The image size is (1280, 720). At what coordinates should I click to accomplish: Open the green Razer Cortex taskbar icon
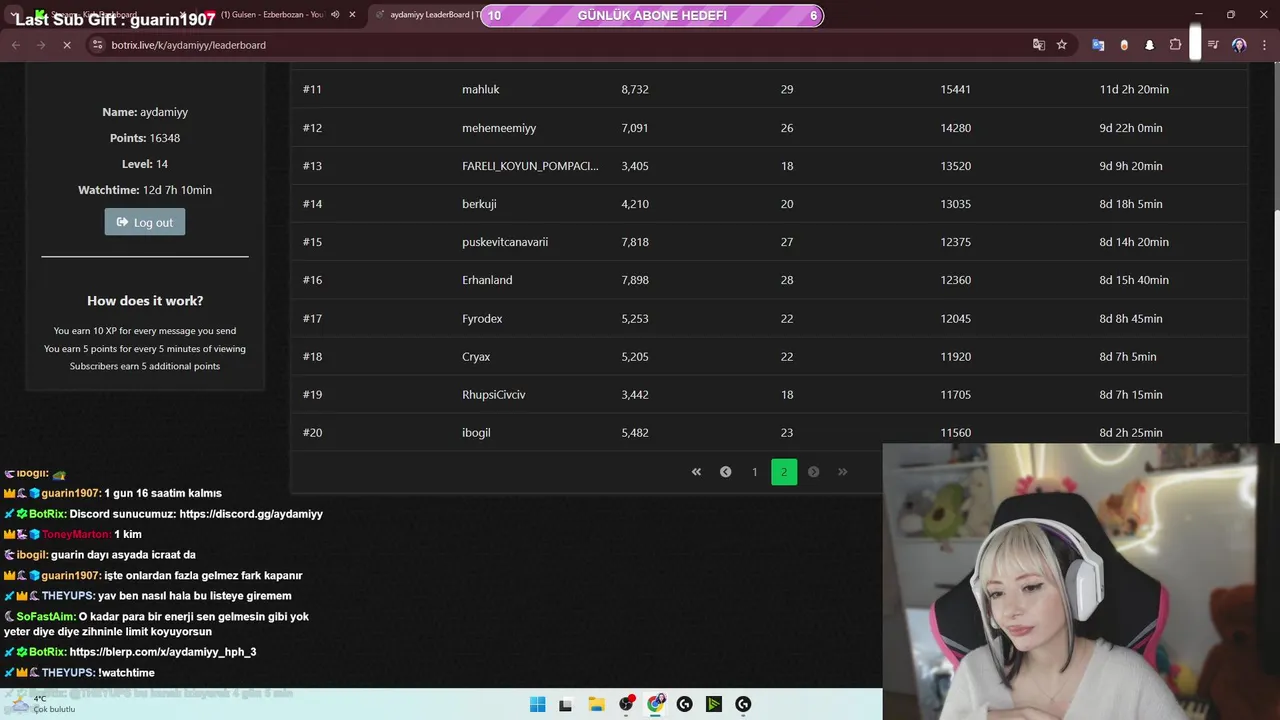coord(713,704)
